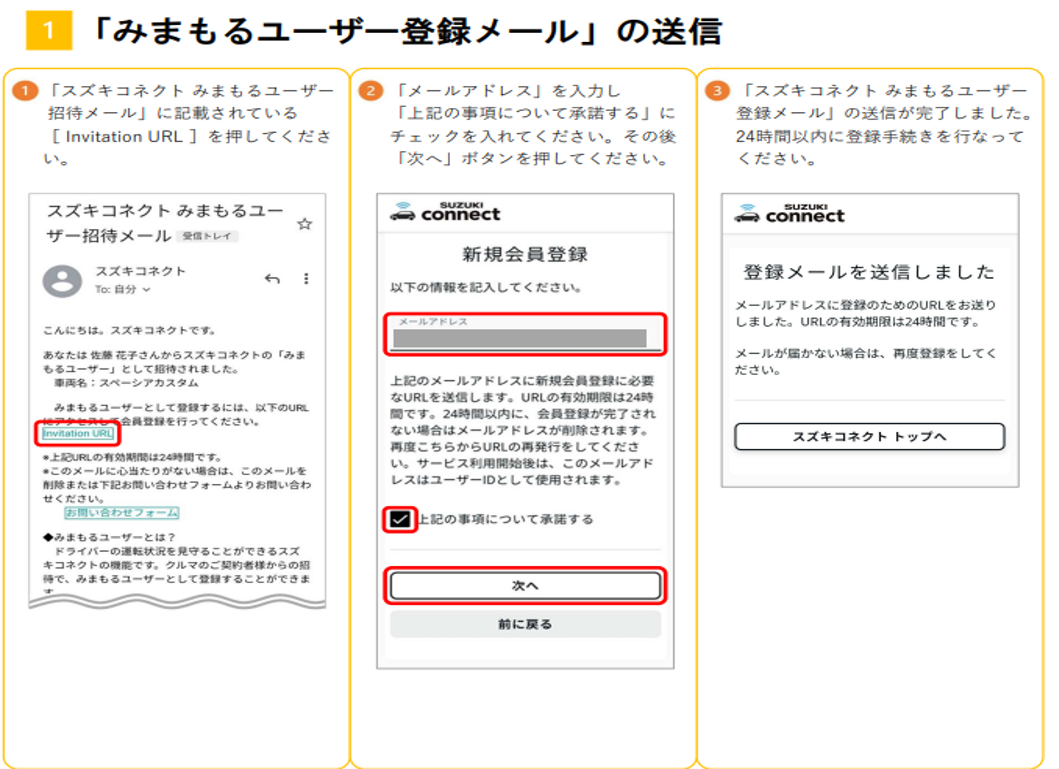Open the three-dot more options menu

click(306, 279)
